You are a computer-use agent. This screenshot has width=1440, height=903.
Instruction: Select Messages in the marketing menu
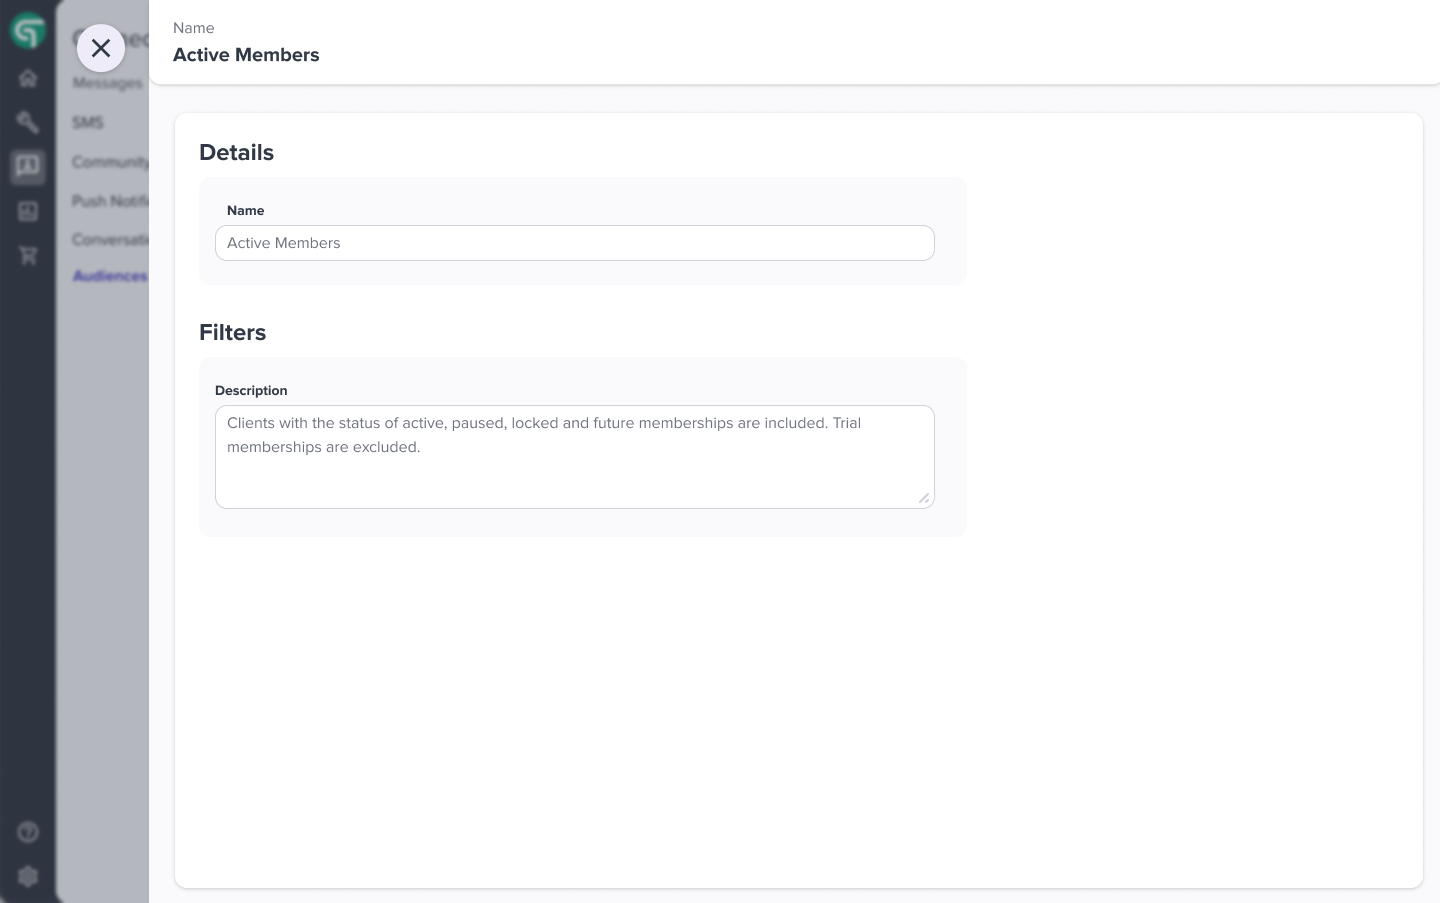click(x=106, y=83)
